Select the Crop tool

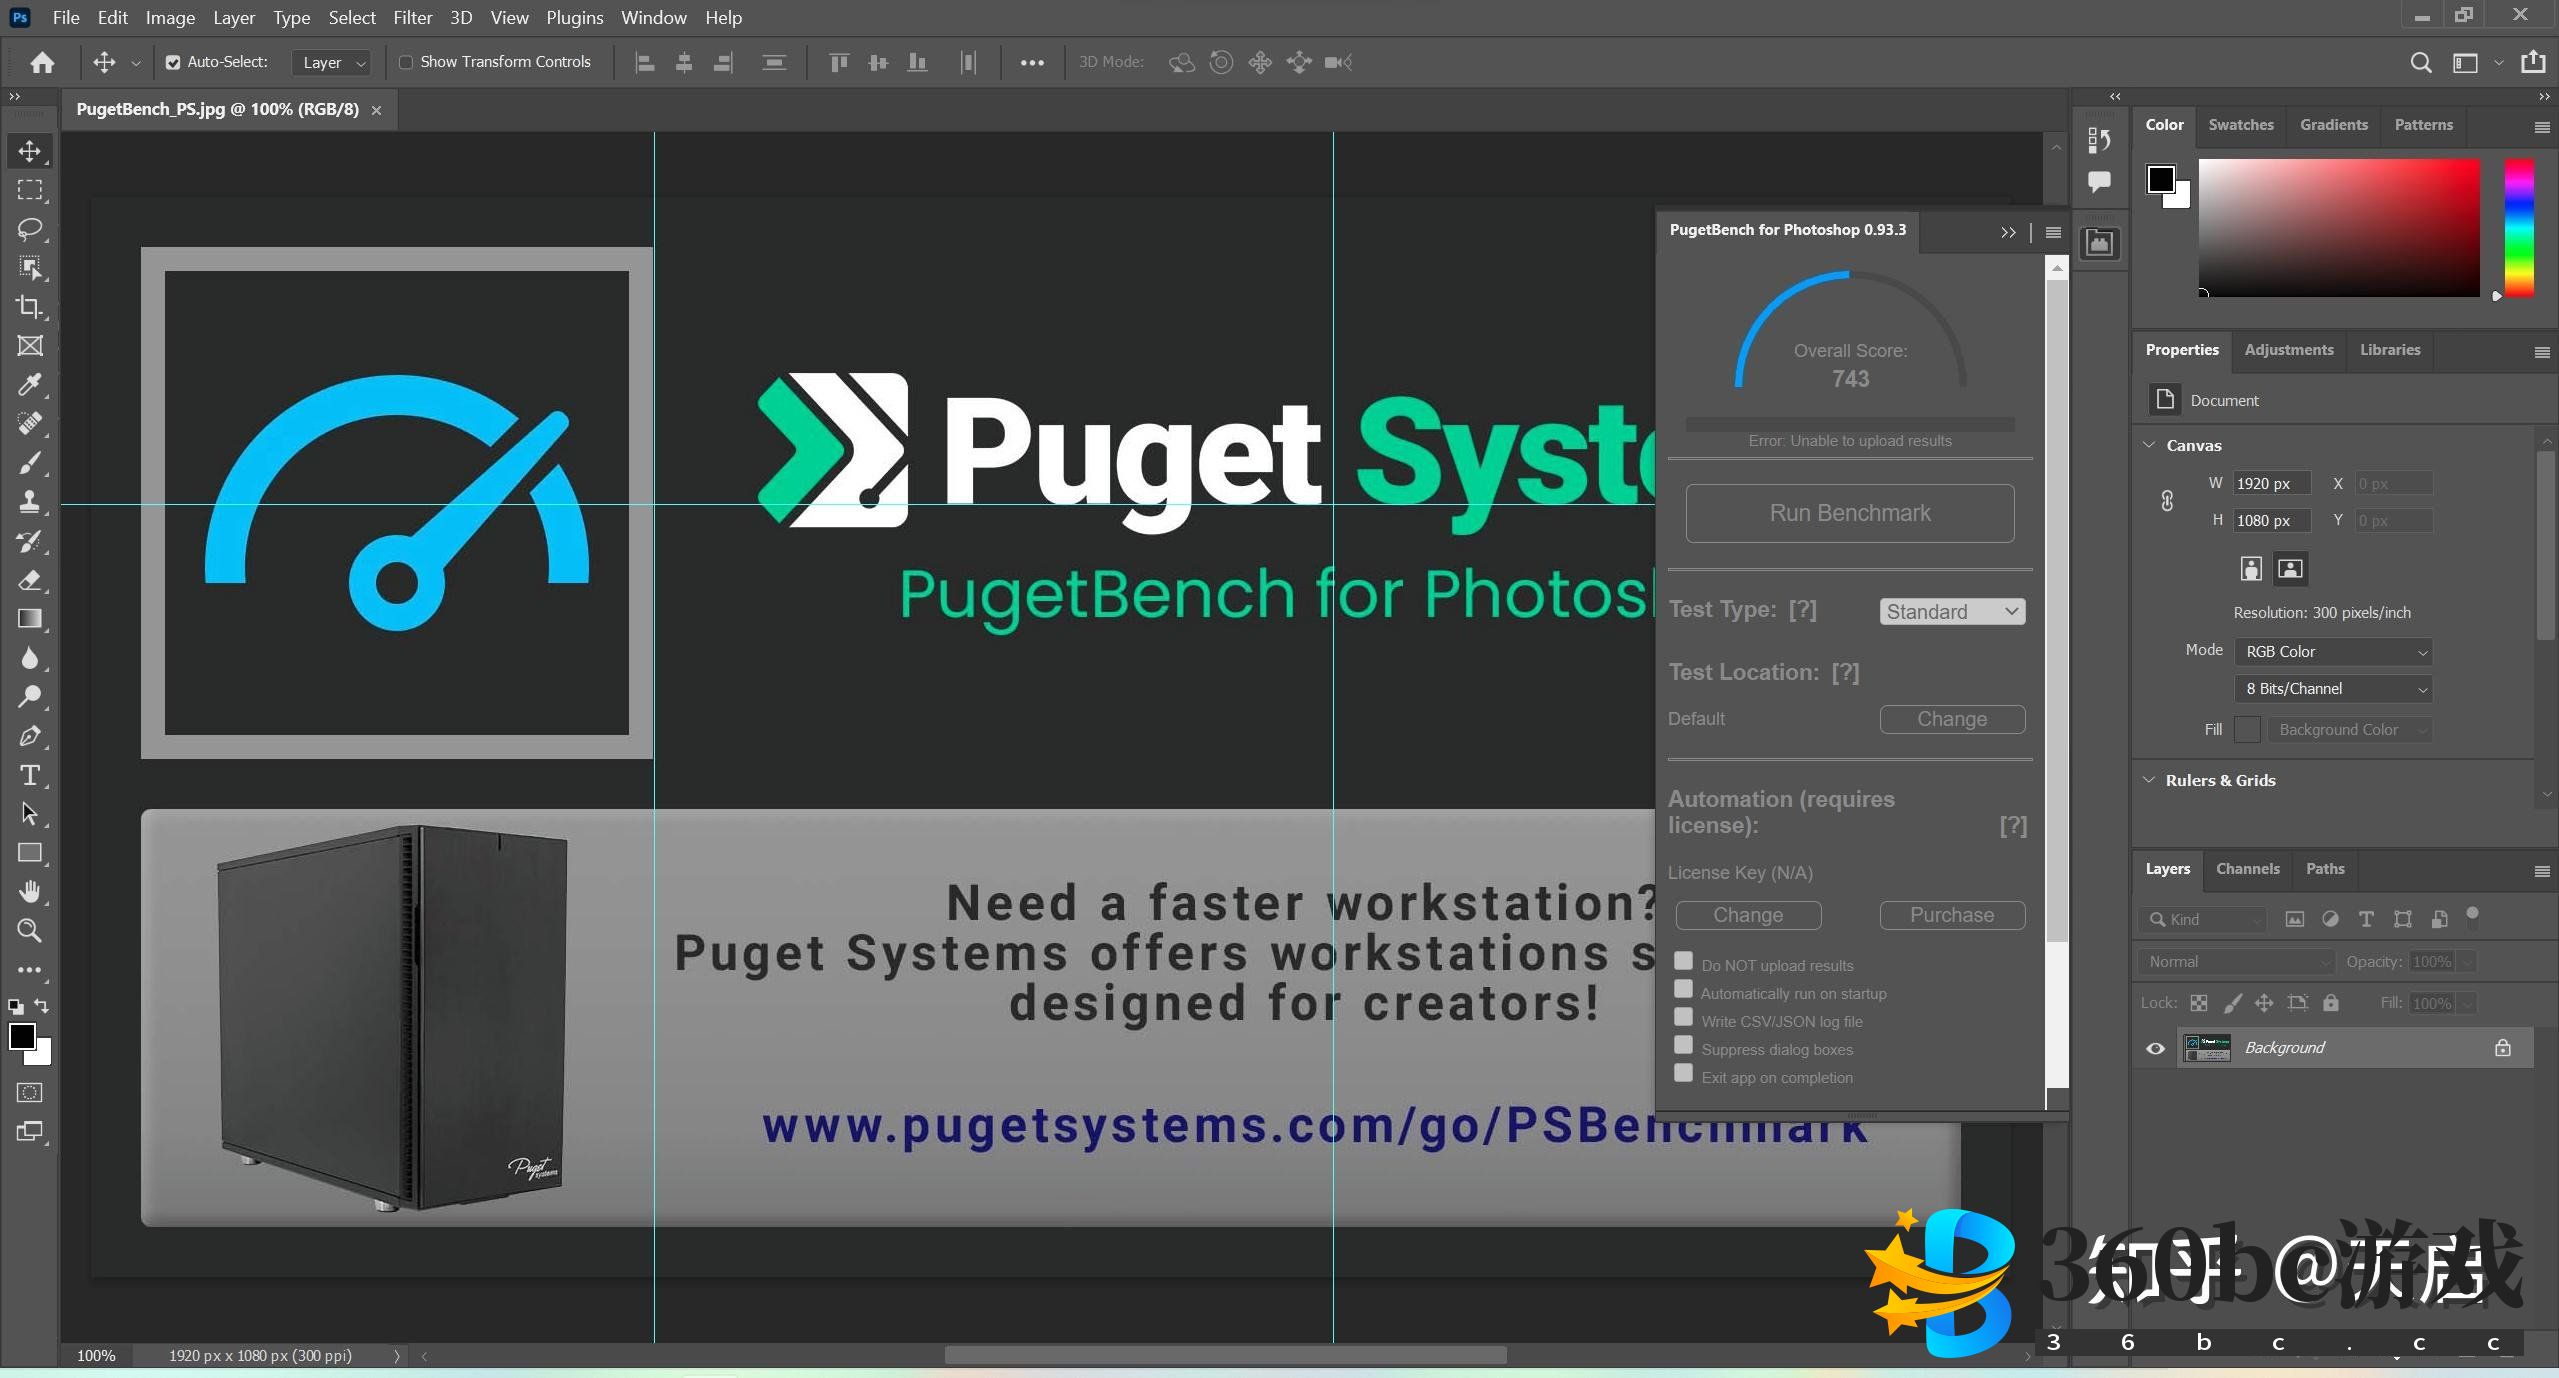(x=29, y=307)
